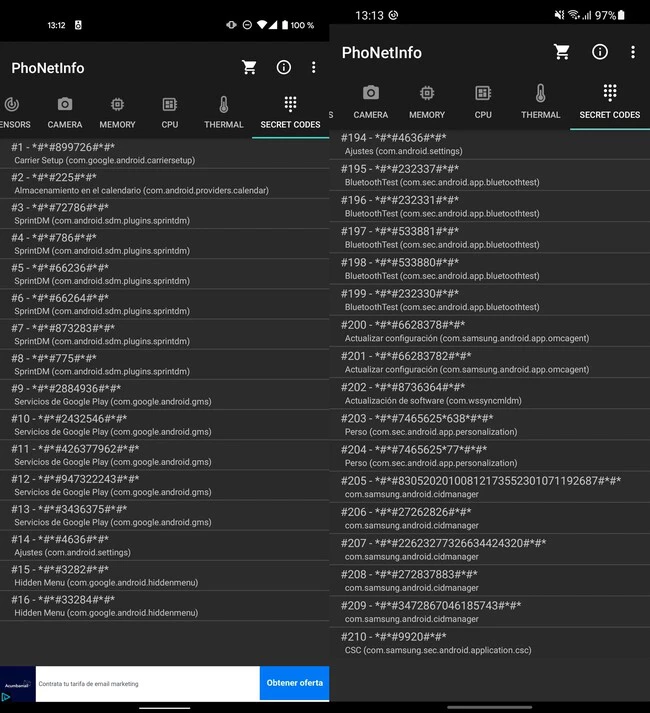
Task: Tap code #202 Actualización de software
Action: (x=490, y=393)
